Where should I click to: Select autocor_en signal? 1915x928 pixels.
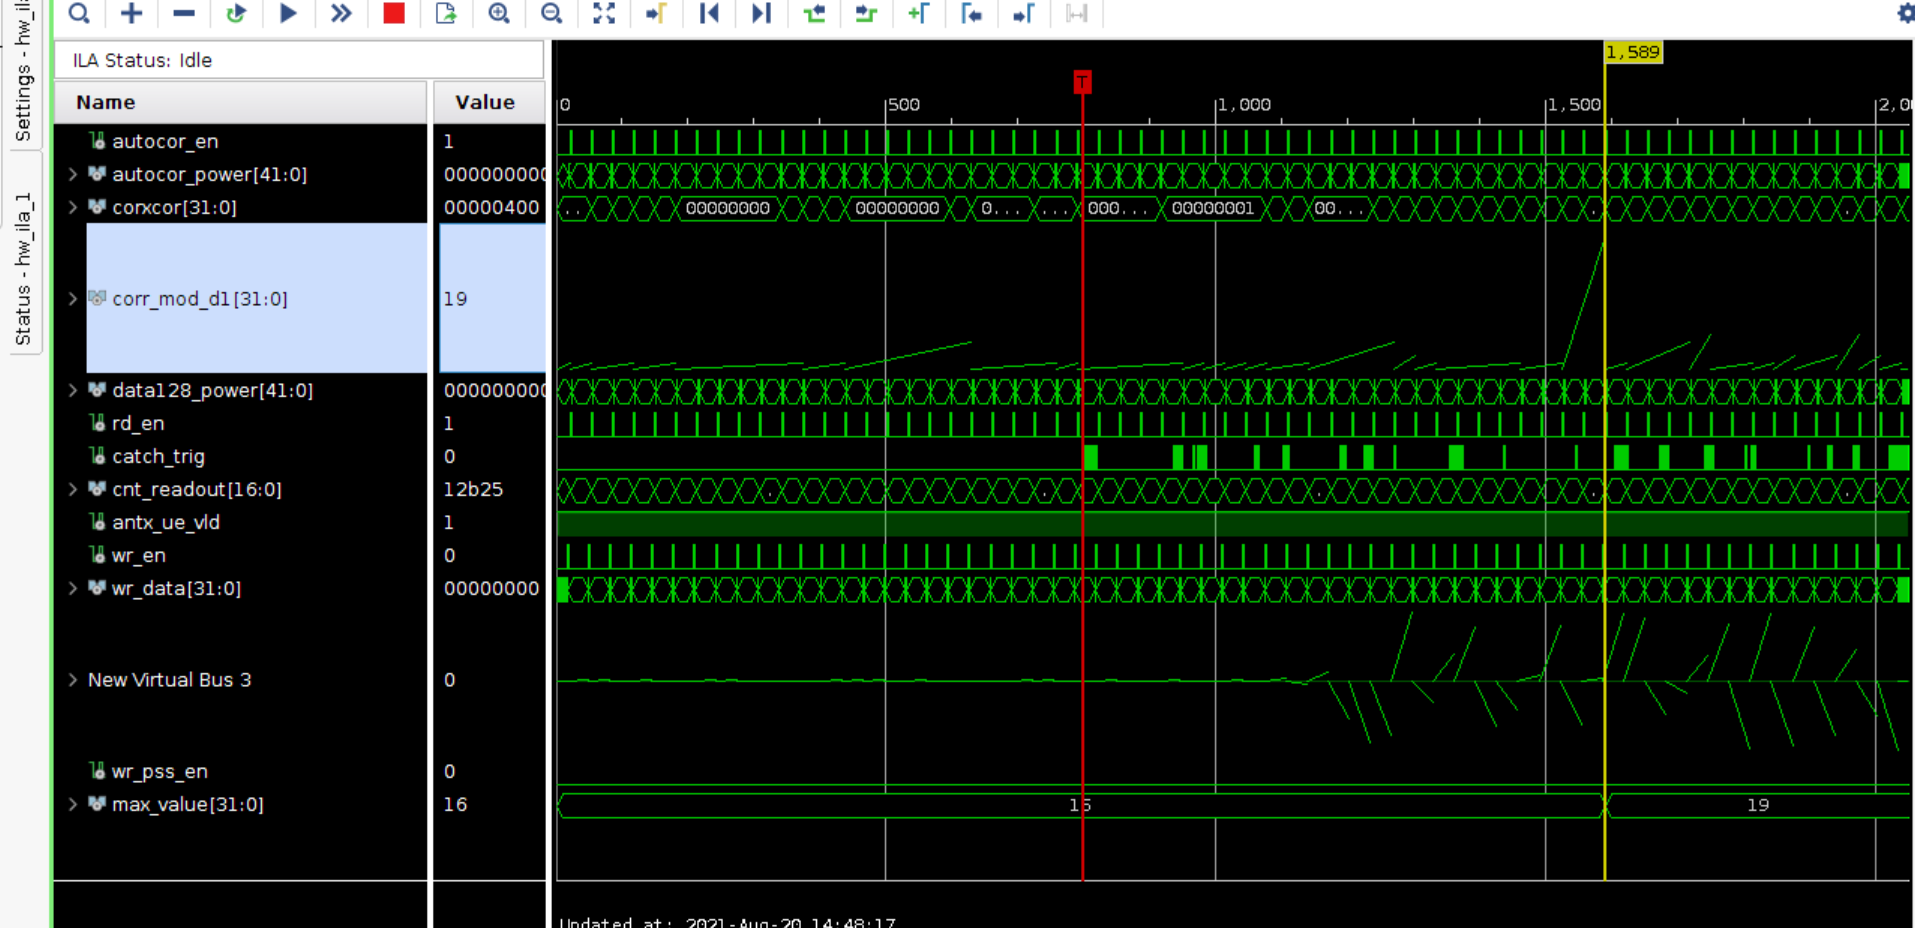pyautogui.click(x=164, y=141)
